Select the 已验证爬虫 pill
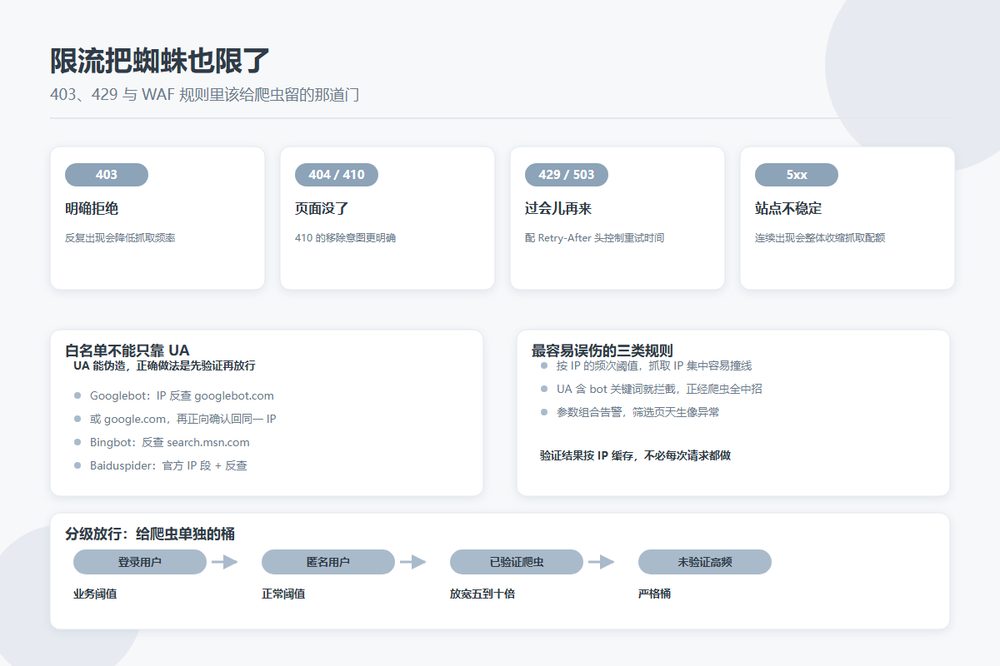Screen dimensions: 1000x666 (517, 562)
